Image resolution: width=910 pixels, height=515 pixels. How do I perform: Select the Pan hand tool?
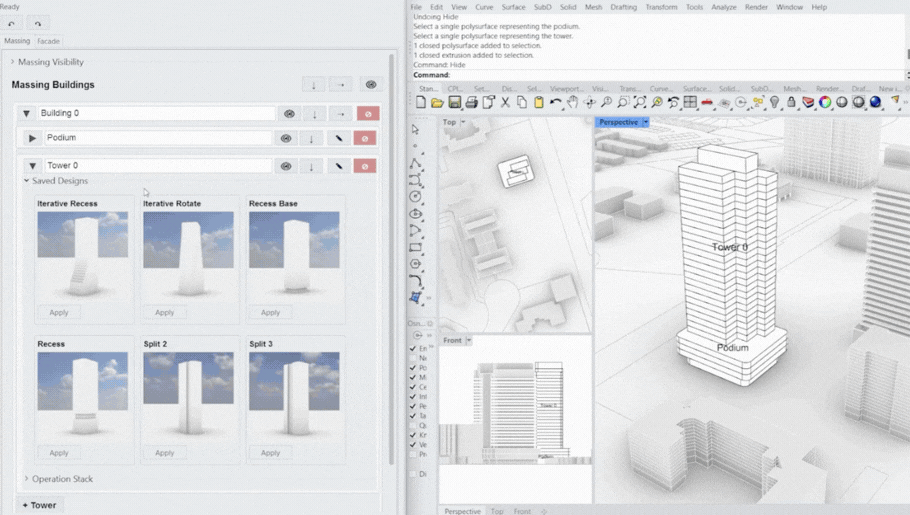click(572, 102)
